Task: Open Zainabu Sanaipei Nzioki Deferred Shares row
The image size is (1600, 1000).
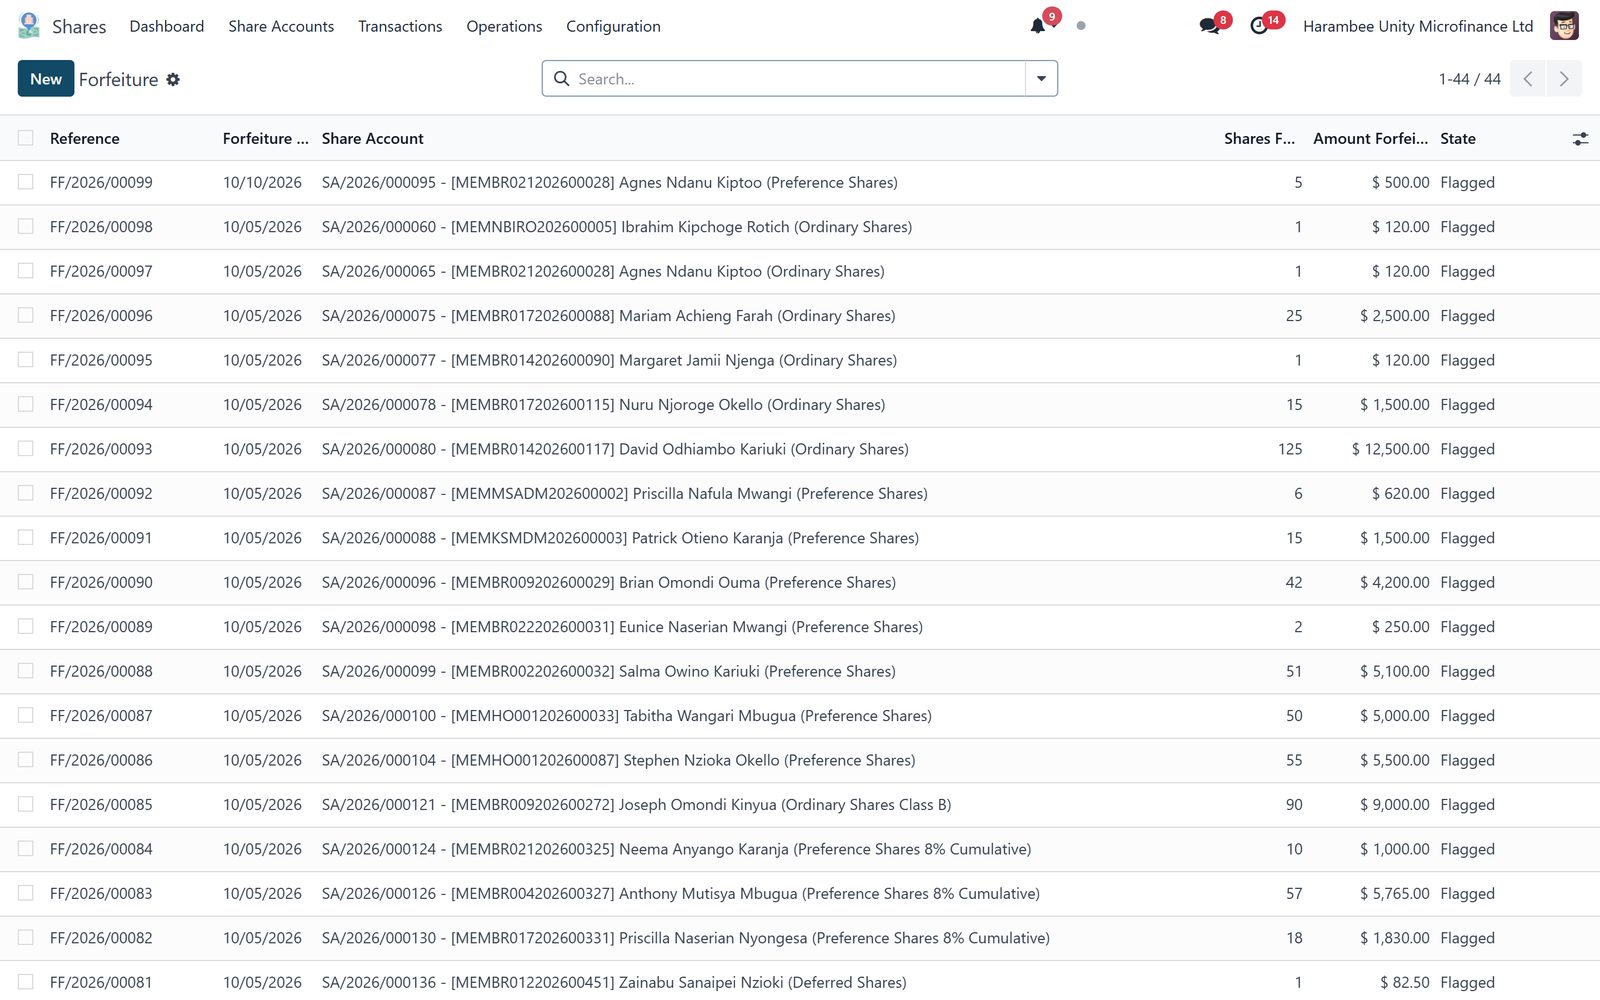Action: pos(800,982)
